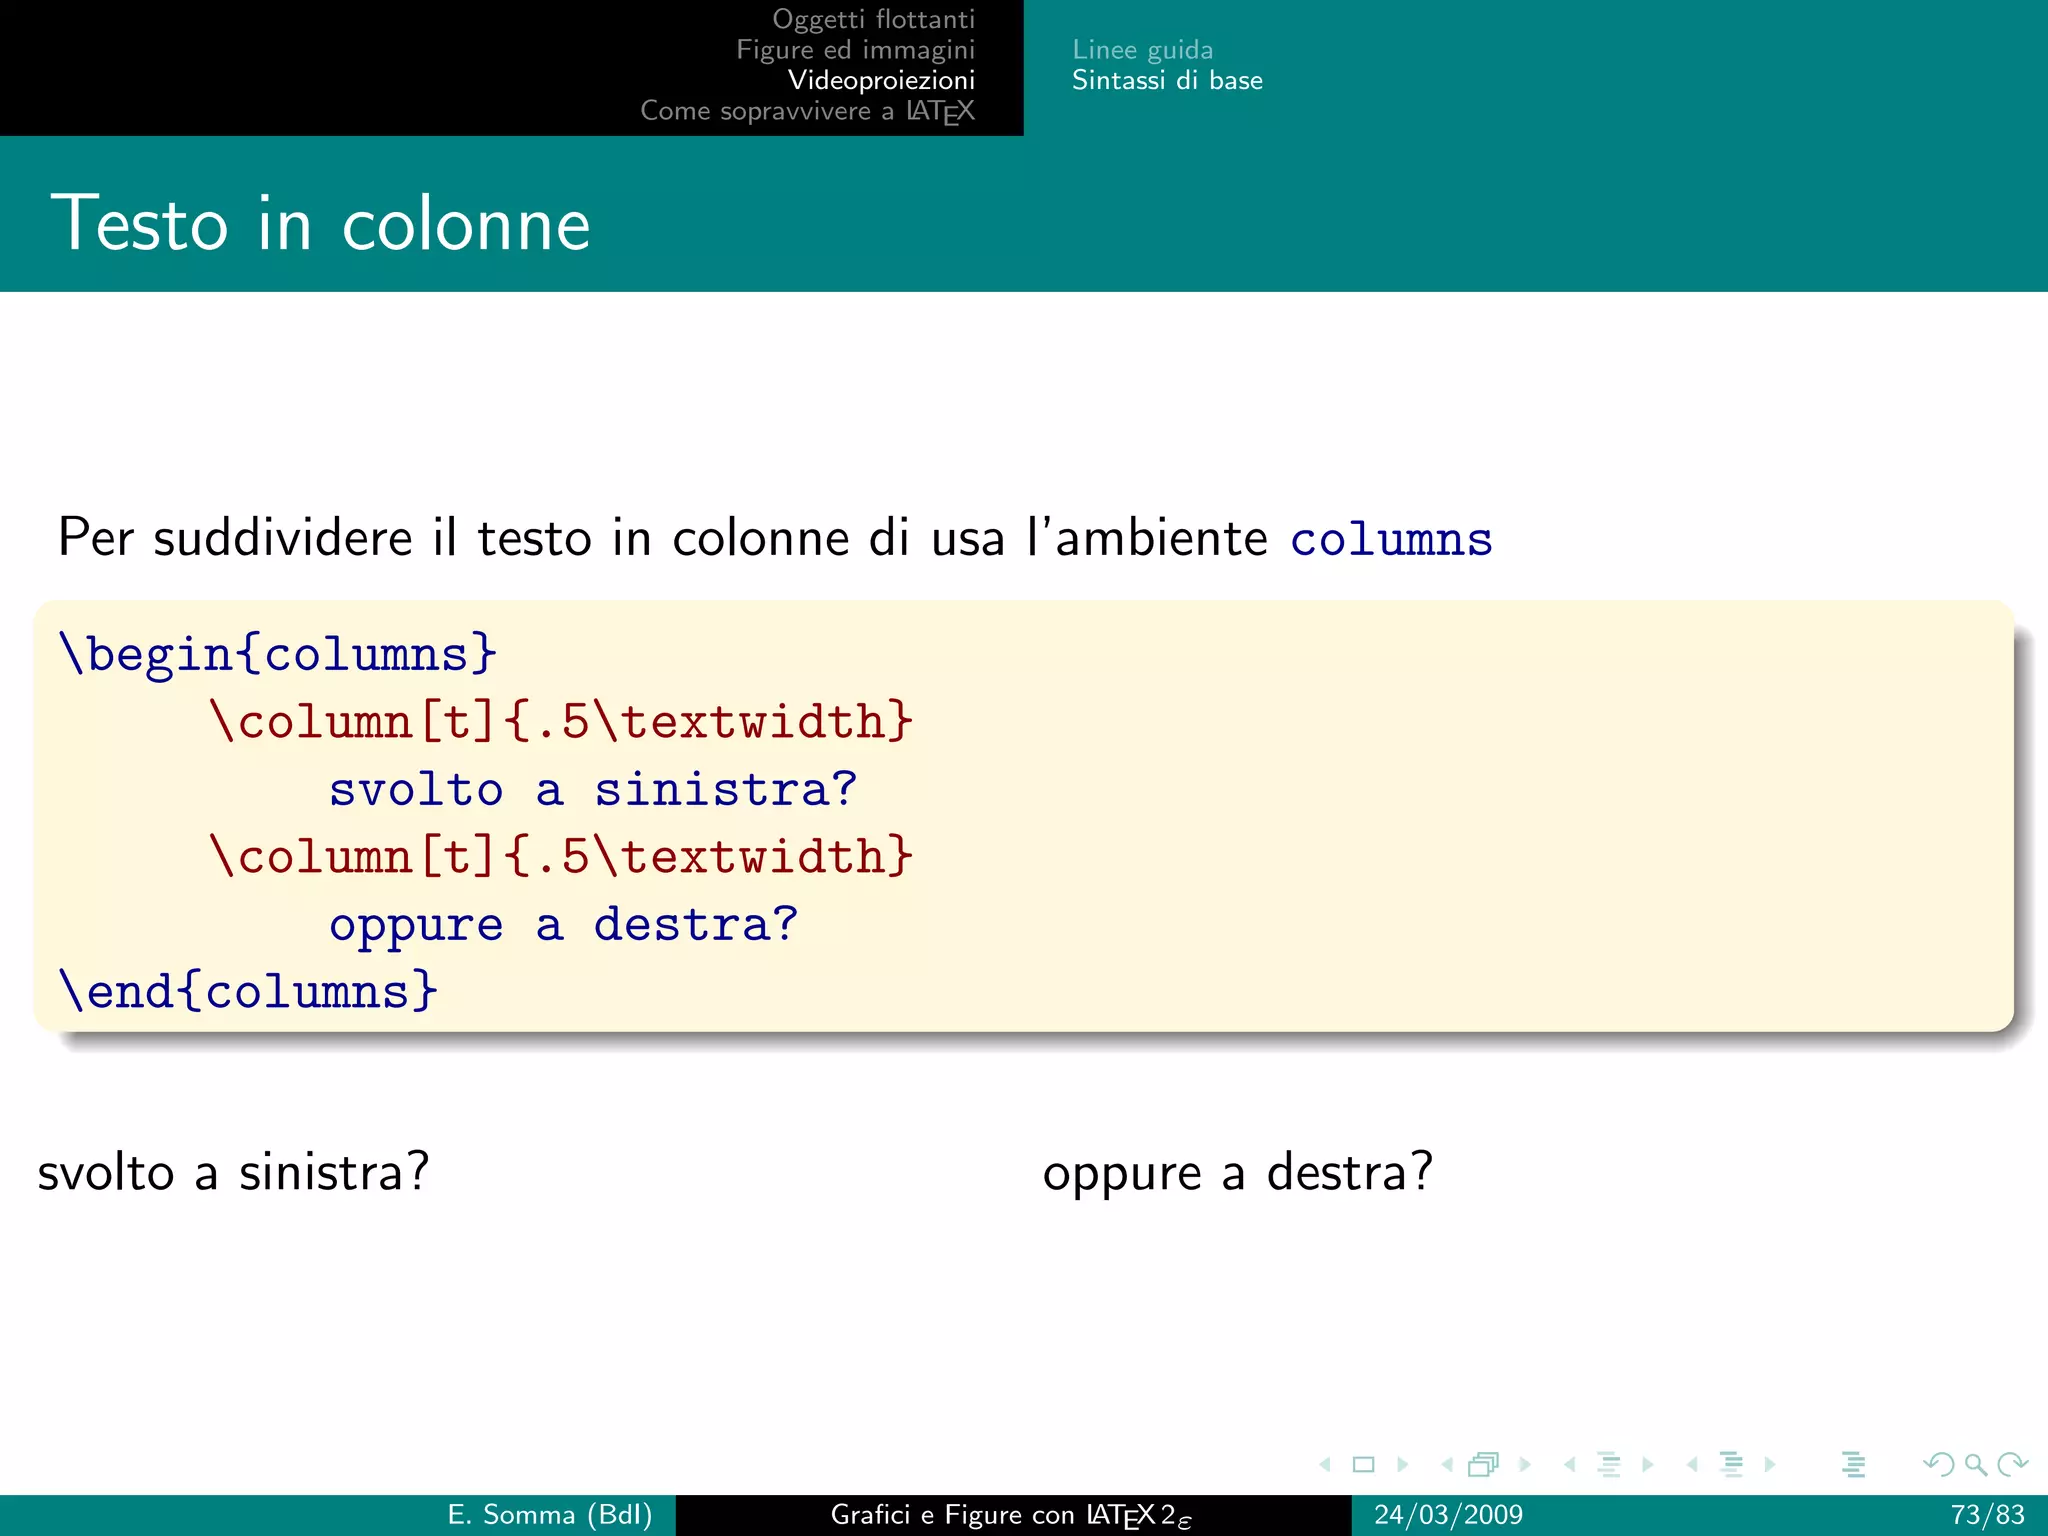Jump to previous section arrow

click(x=1692, y=1465)
